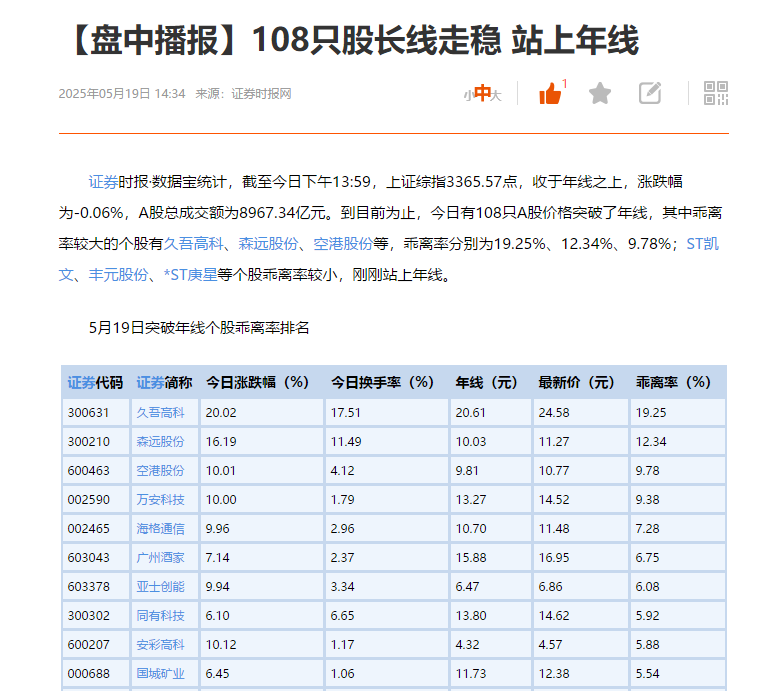Open 久吾高科 link in the paragraph
The height and width of the screenshot is (691, 765).
[193, 244]
